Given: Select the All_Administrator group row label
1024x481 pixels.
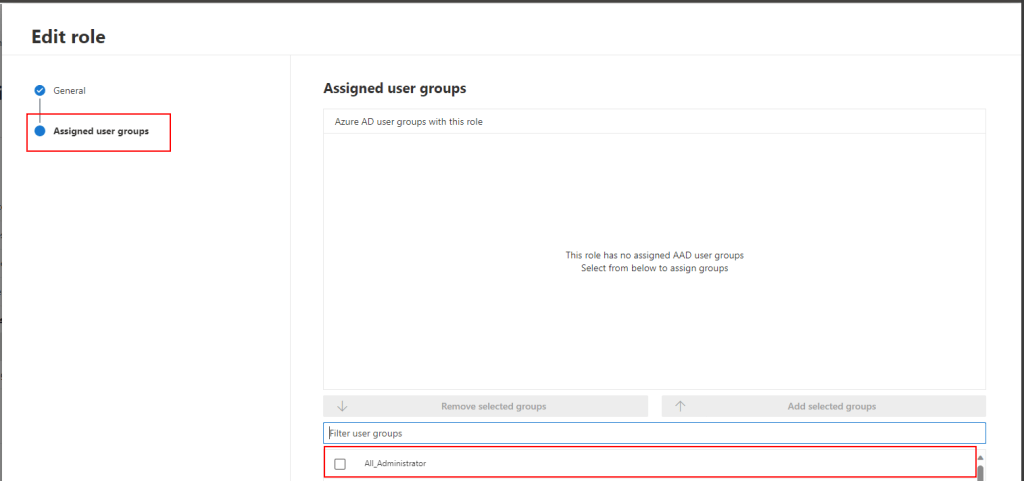Looking at the screenshot, I should [395, 464].
